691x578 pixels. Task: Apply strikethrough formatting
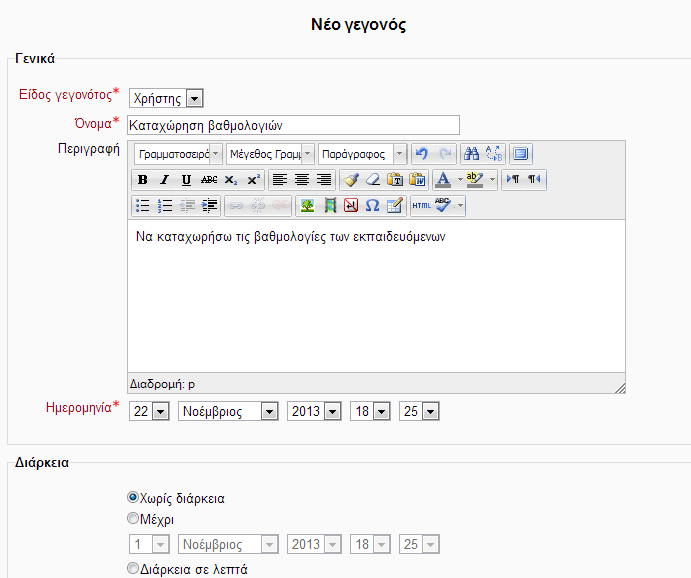tap(209, 180)
